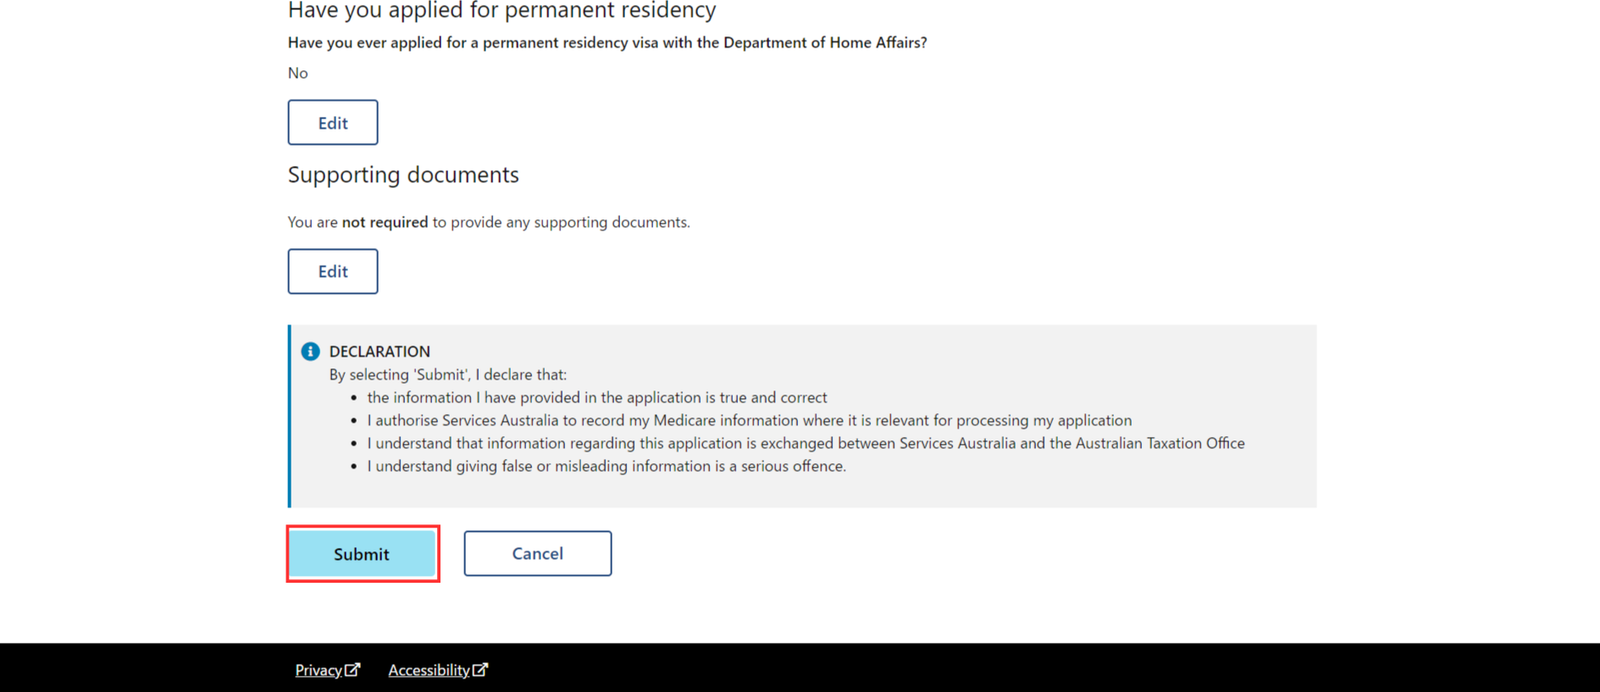
Task: Click the bullet mentioning Australian Taxation Office
Action: pyautogui.click(x=806, y=443)
